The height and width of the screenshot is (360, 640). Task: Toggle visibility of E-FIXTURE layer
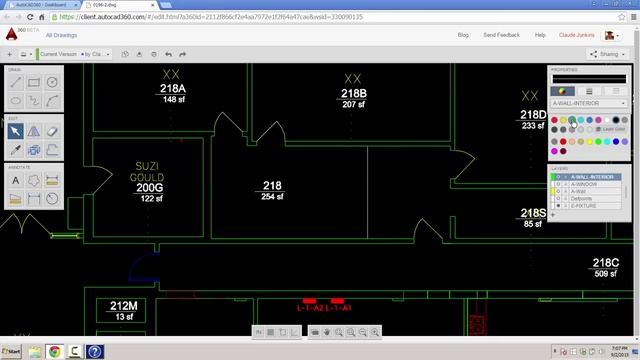pyautogui.click(x=558, y=206)
